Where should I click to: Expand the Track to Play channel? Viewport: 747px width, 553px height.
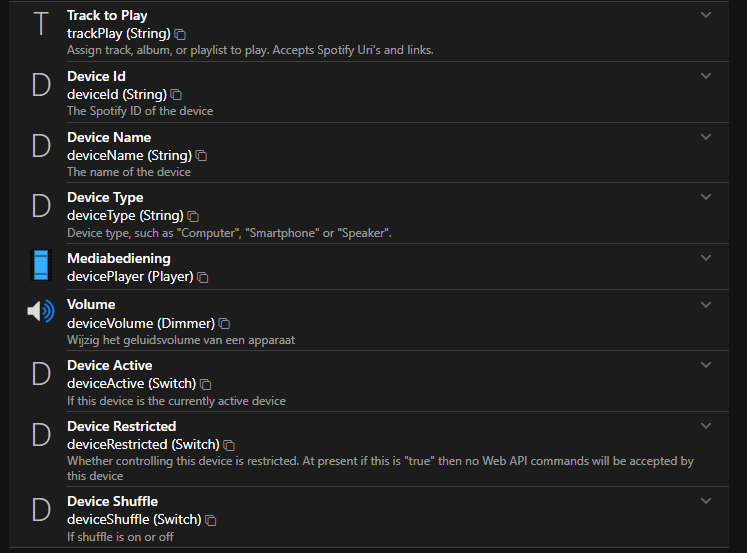tap(706, 15)
